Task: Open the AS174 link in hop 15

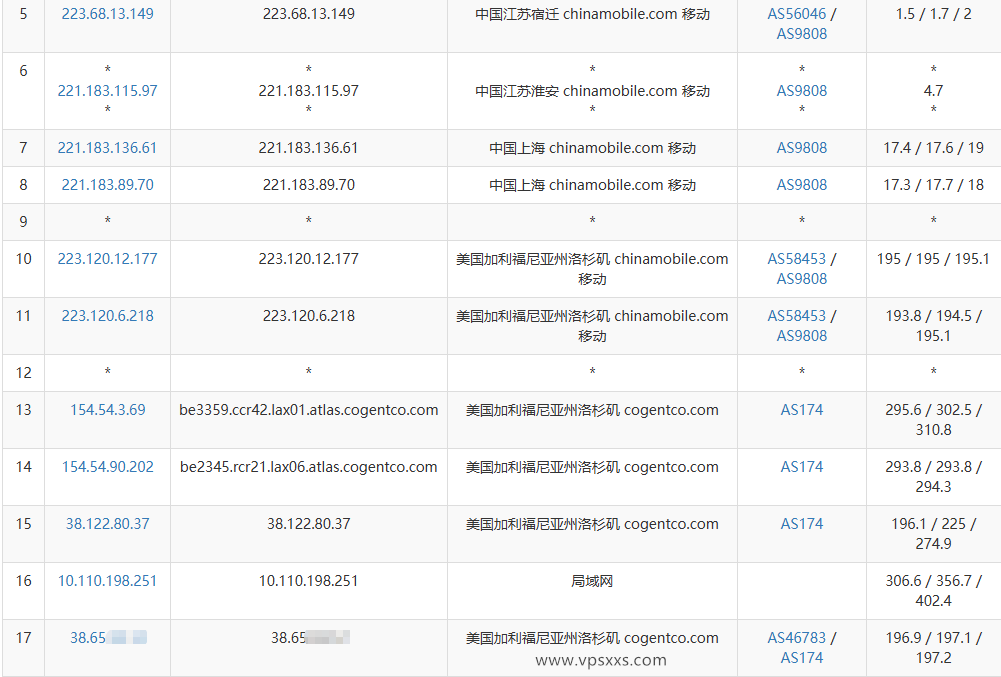Action: point(802,523)
